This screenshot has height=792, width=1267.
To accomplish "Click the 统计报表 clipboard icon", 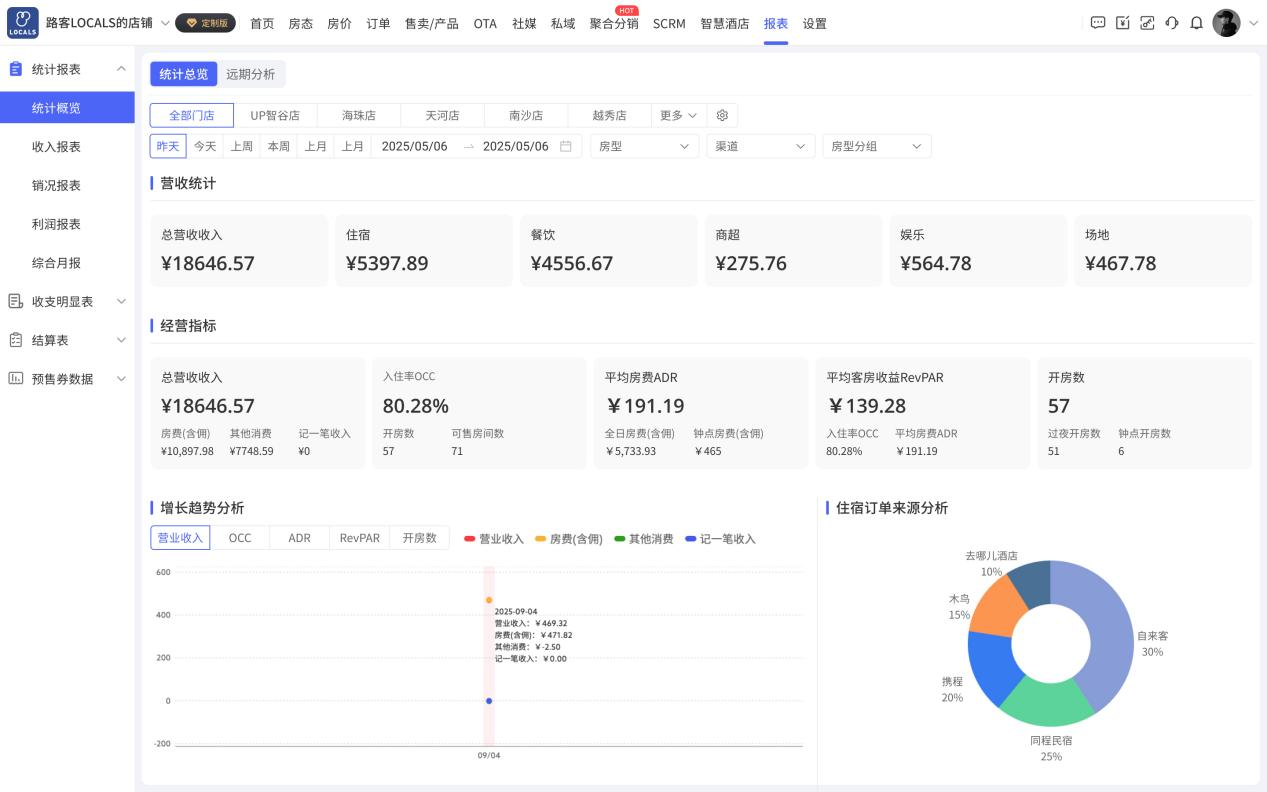I will tap(15, 69).
